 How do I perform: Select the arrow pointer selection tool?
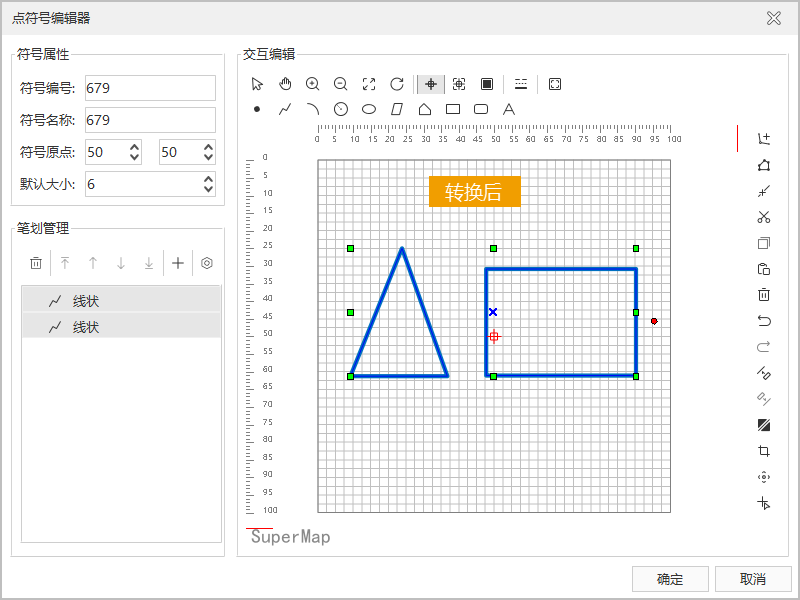257,84
